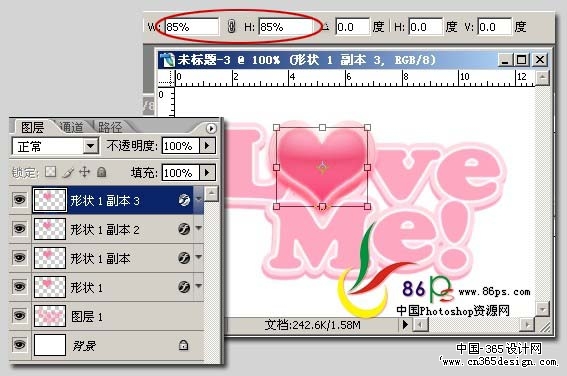Switch to the 路径 tab
Viewport: 567px width, 376px height.
(110, 127)
